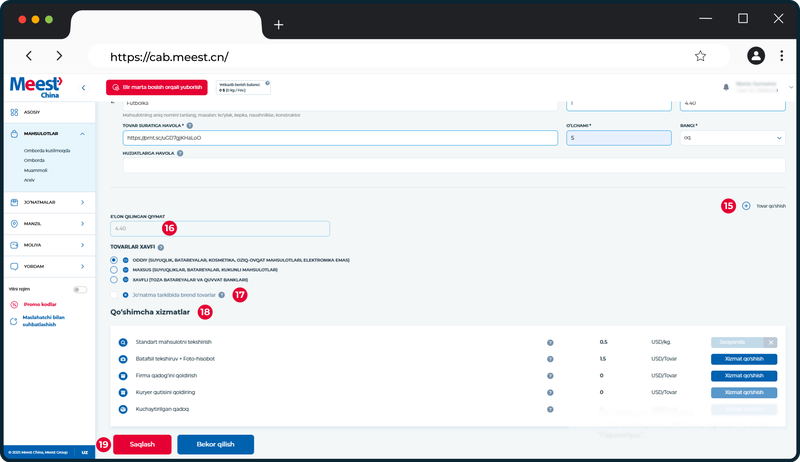Image resolution: width=800 pixels, height=462 pixels.
Task: Add Kuryer qutisini qoldiring with Xizmat qo'shish
Action: pyautogui.click(x=744, y=393)
